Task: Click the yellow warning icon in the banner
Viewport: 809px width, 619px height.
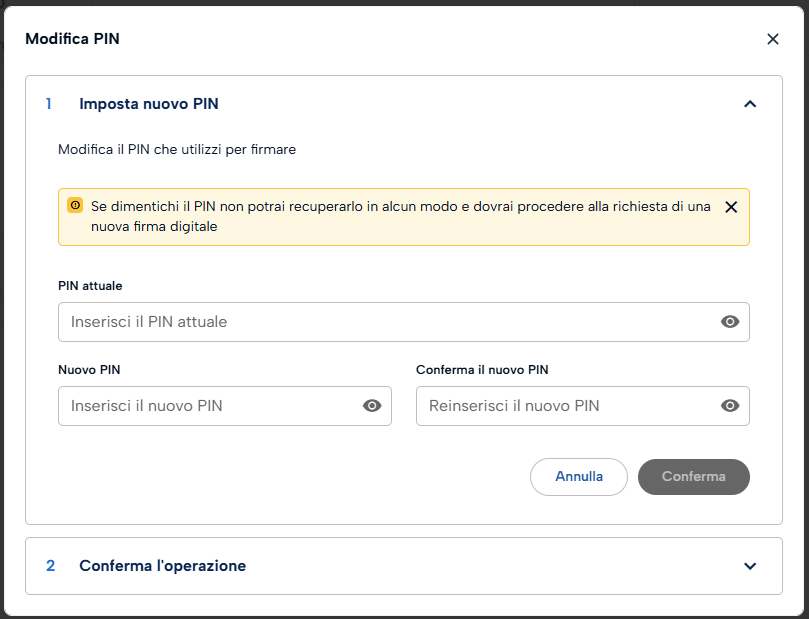Action: pyautogui.click(x=75, y=205)
